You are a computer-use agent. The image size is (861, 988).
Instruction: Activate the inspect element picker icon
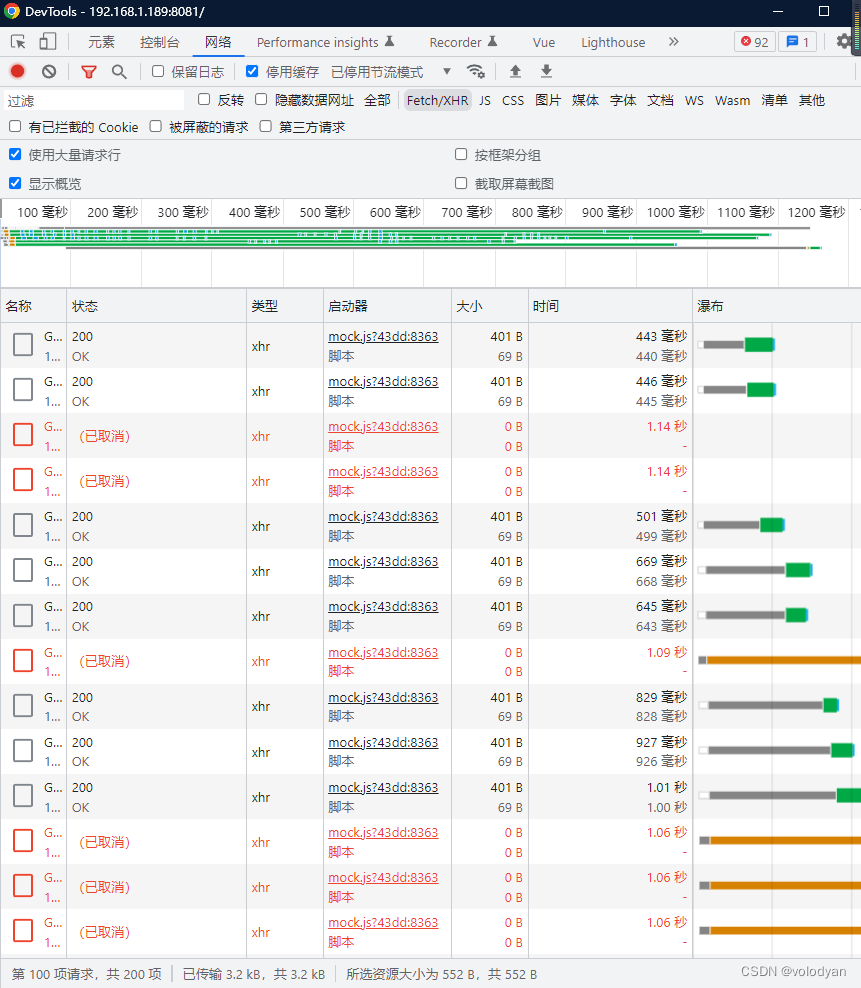point(18,42)
